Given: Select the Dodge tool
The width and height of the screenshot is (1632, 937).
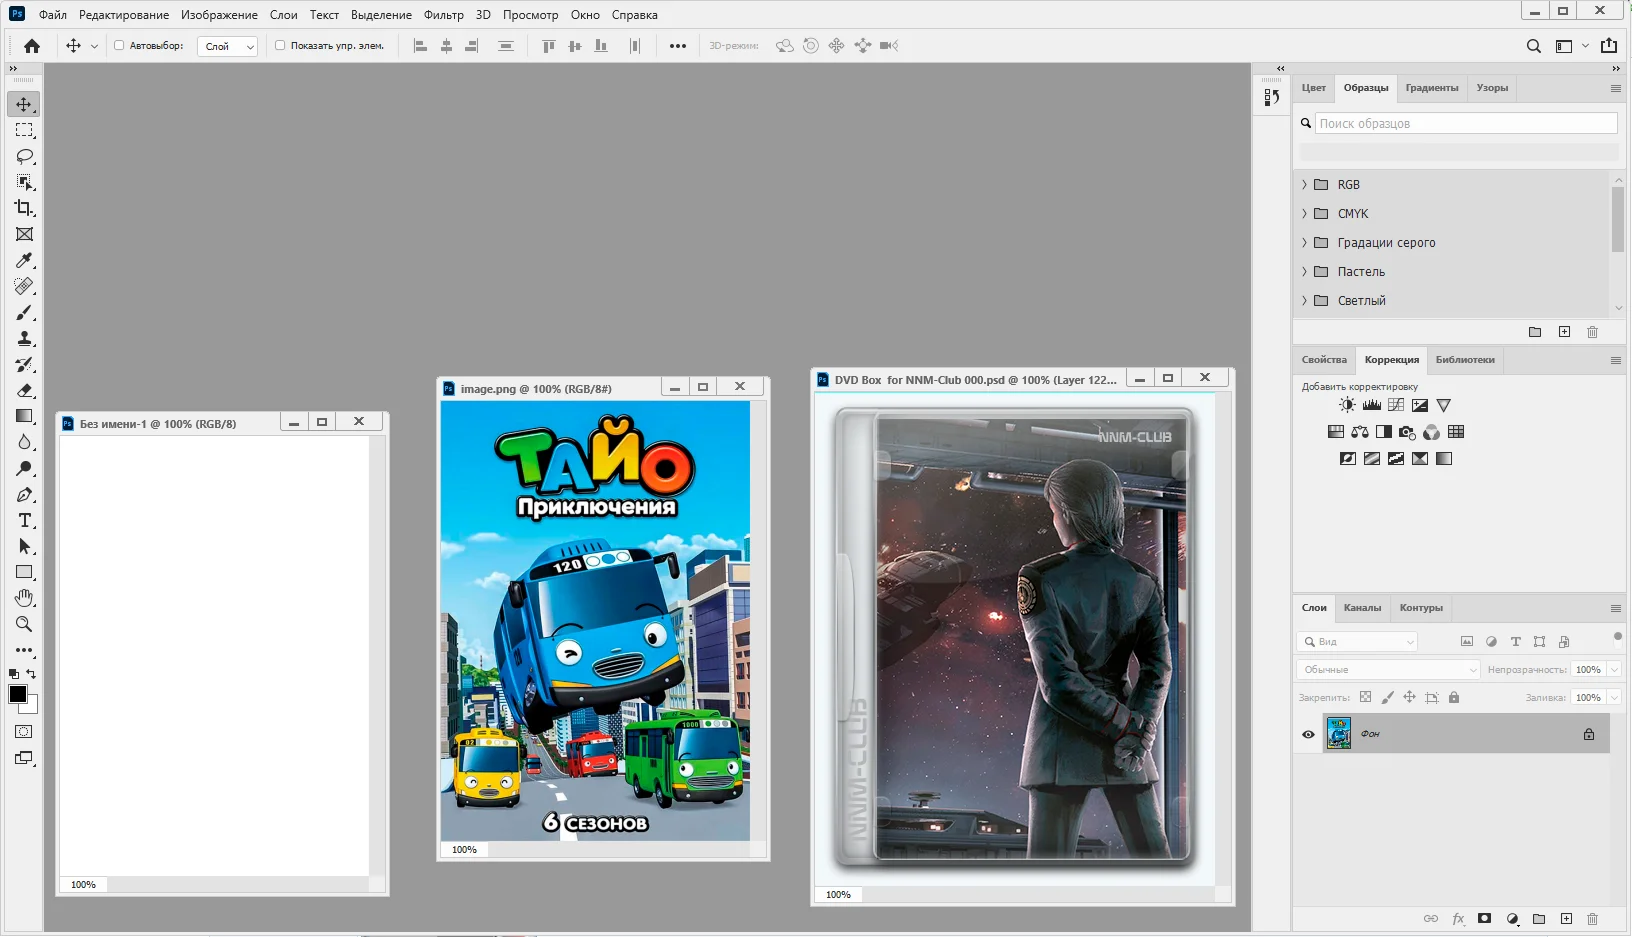Looking at the screenshot, I should click(x=24, y=468).
